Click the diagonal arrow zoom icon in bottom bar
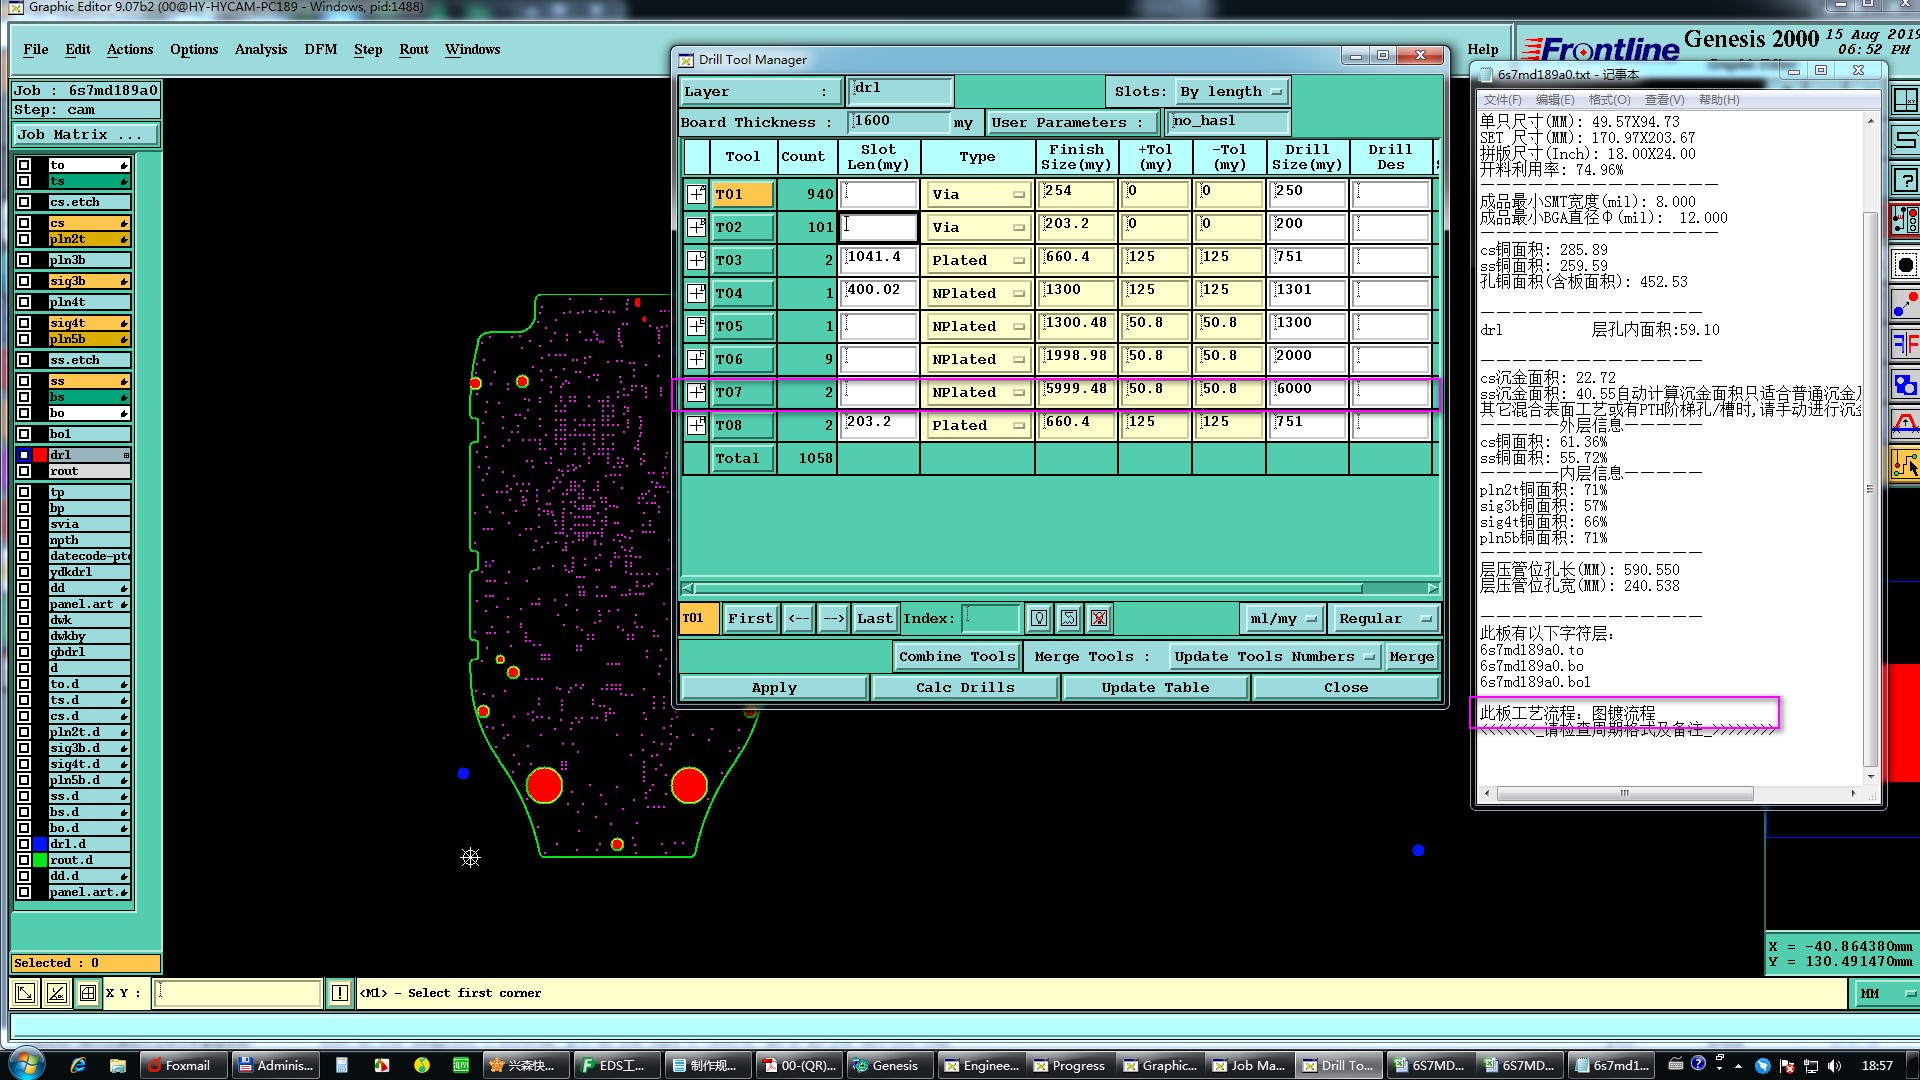This screenshot has height=1080, width=1920. coord(25,993)
